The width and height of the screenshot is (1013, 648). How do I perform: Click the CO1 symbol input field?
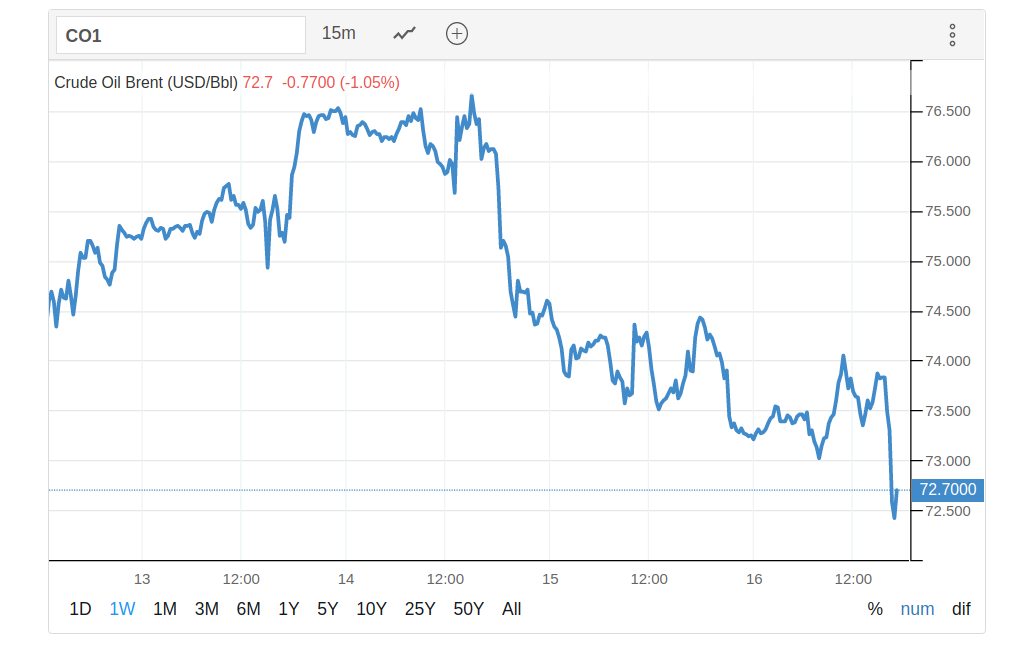(180, 35)
